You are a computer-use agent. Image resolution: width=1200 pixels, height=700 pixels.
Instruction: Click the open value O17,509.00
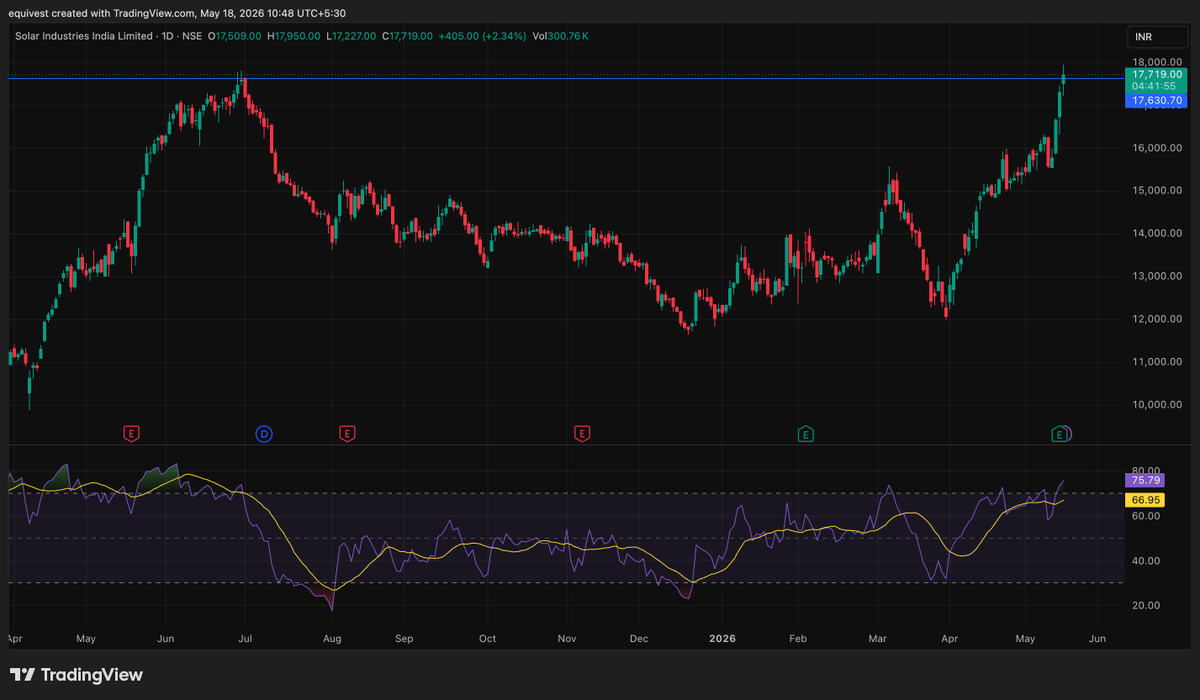235,36
